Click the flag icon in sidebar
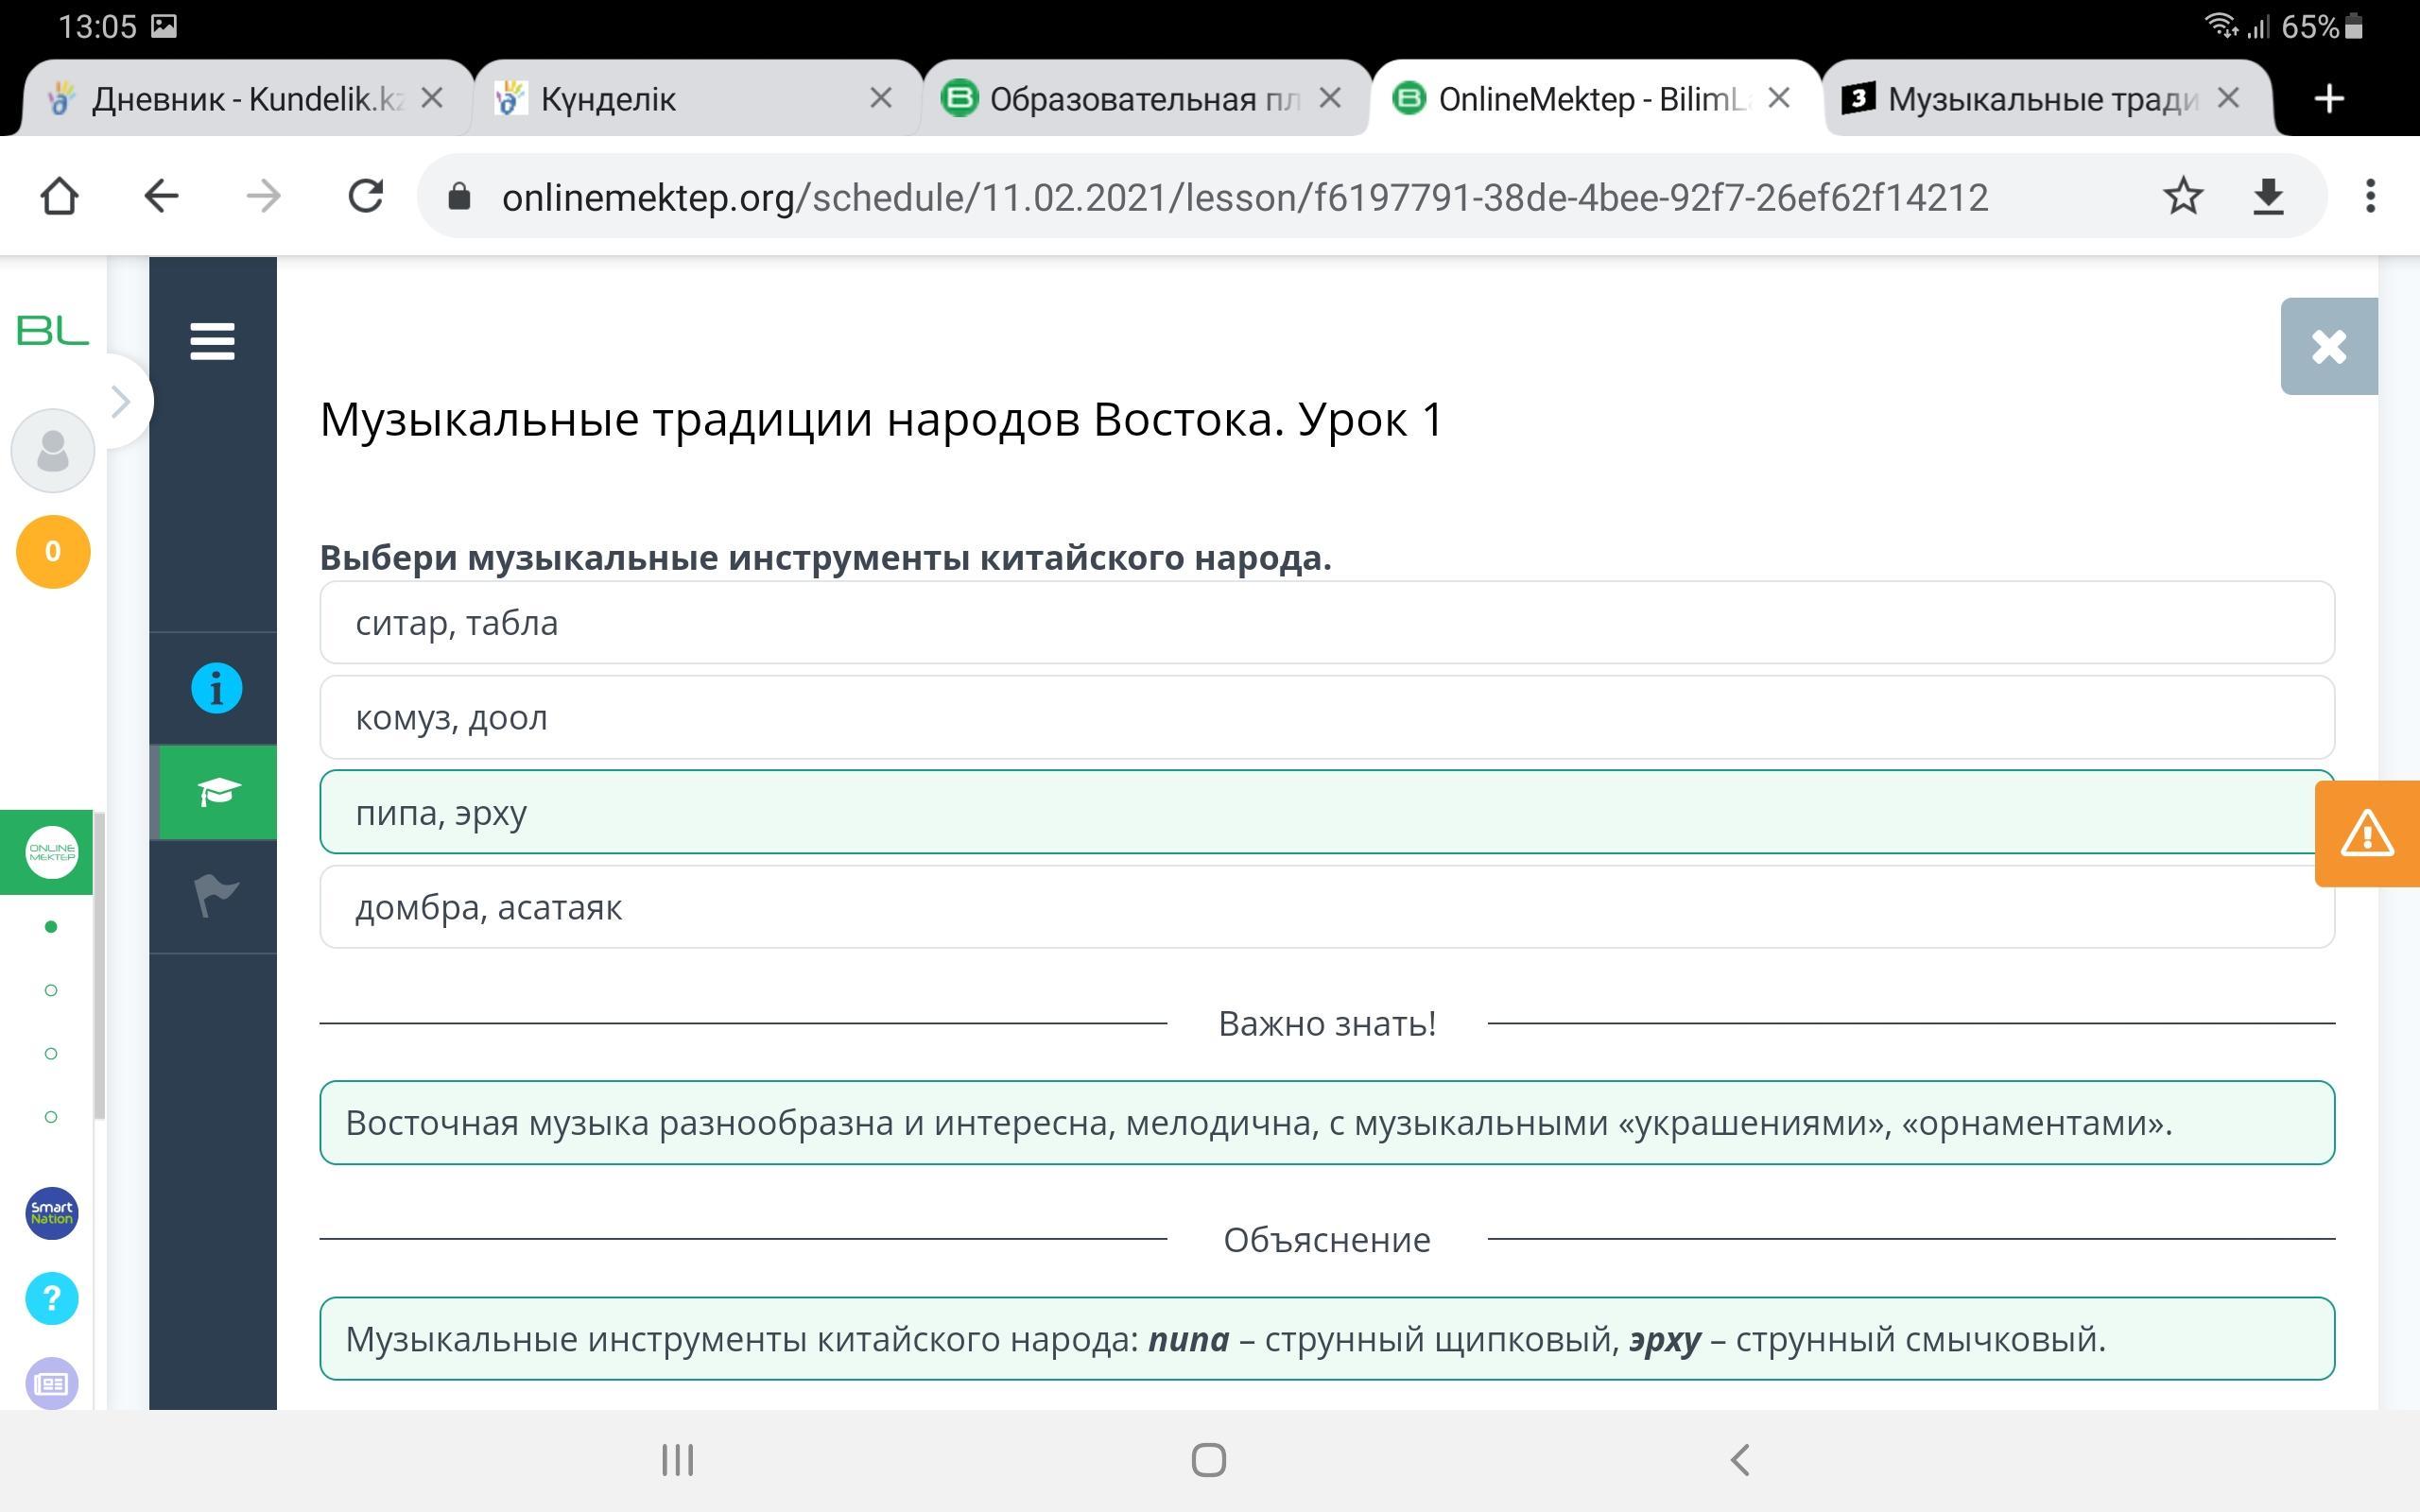2420x1512 pixels. [216, 894]
